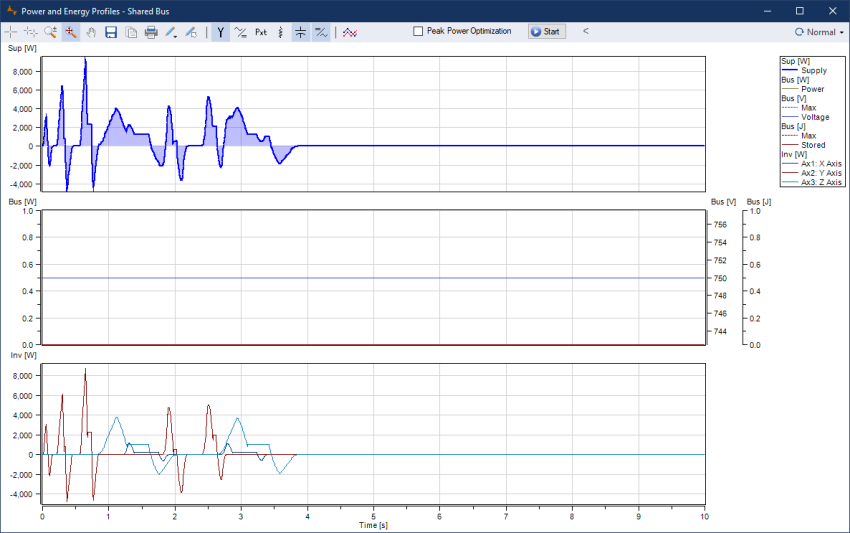The width and height of the screenshot is (850, 533).
Task: Toggle the Y axis scaling button
Action: click(220, 32)
